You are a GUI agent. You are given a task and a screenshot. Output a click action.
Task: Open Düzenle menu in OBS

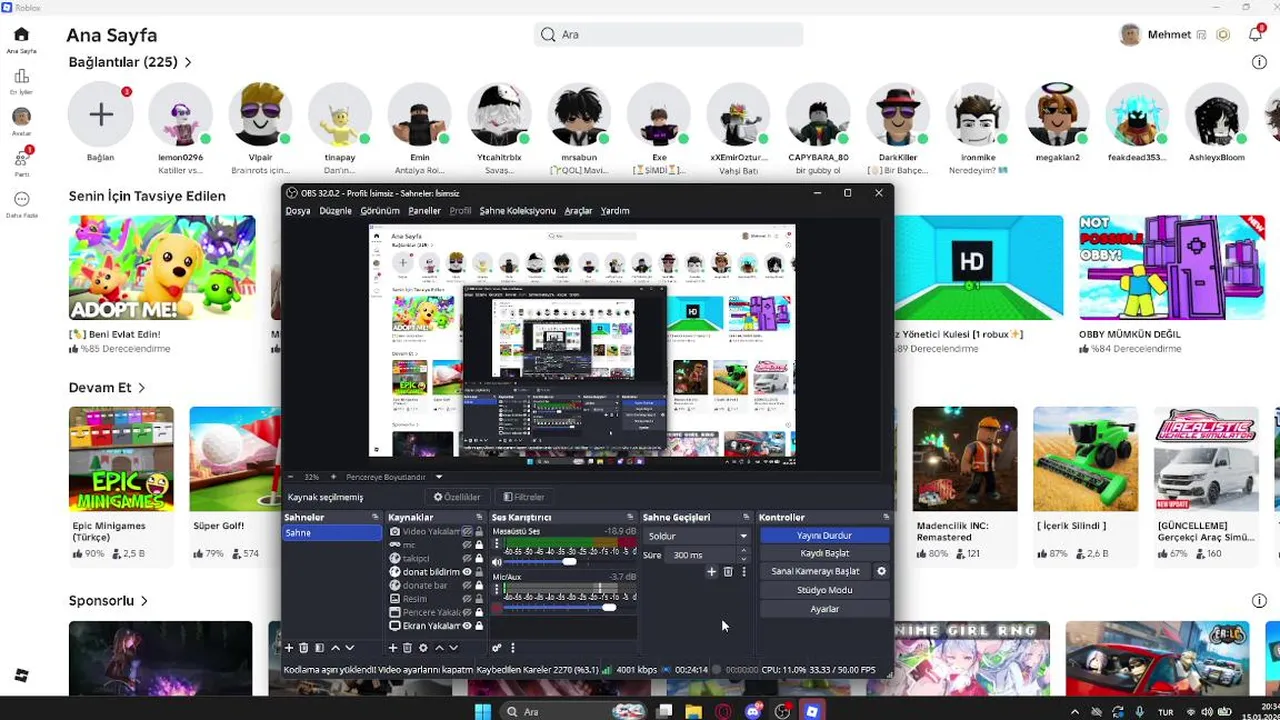[335, 211]
